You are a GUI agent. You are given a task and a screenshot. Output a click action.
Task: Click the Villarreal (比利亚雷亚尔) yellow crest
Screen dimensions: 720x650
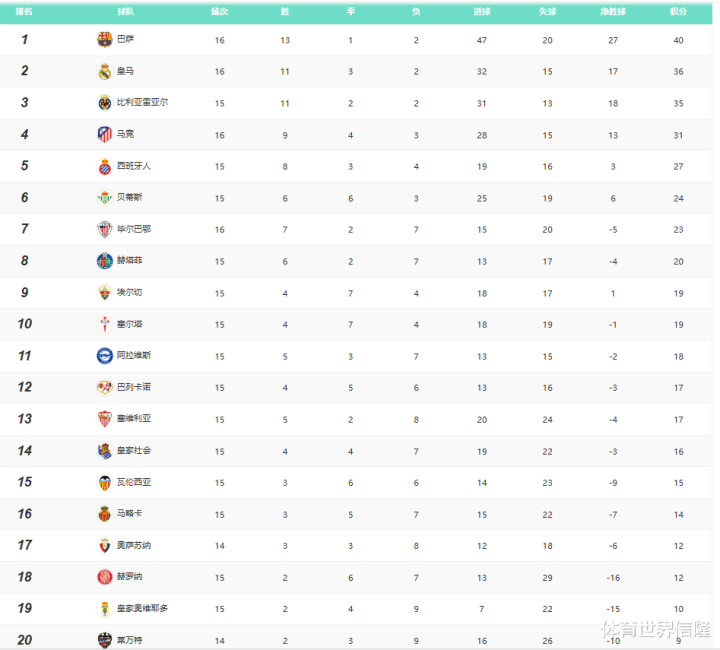[x=104, y=102]
